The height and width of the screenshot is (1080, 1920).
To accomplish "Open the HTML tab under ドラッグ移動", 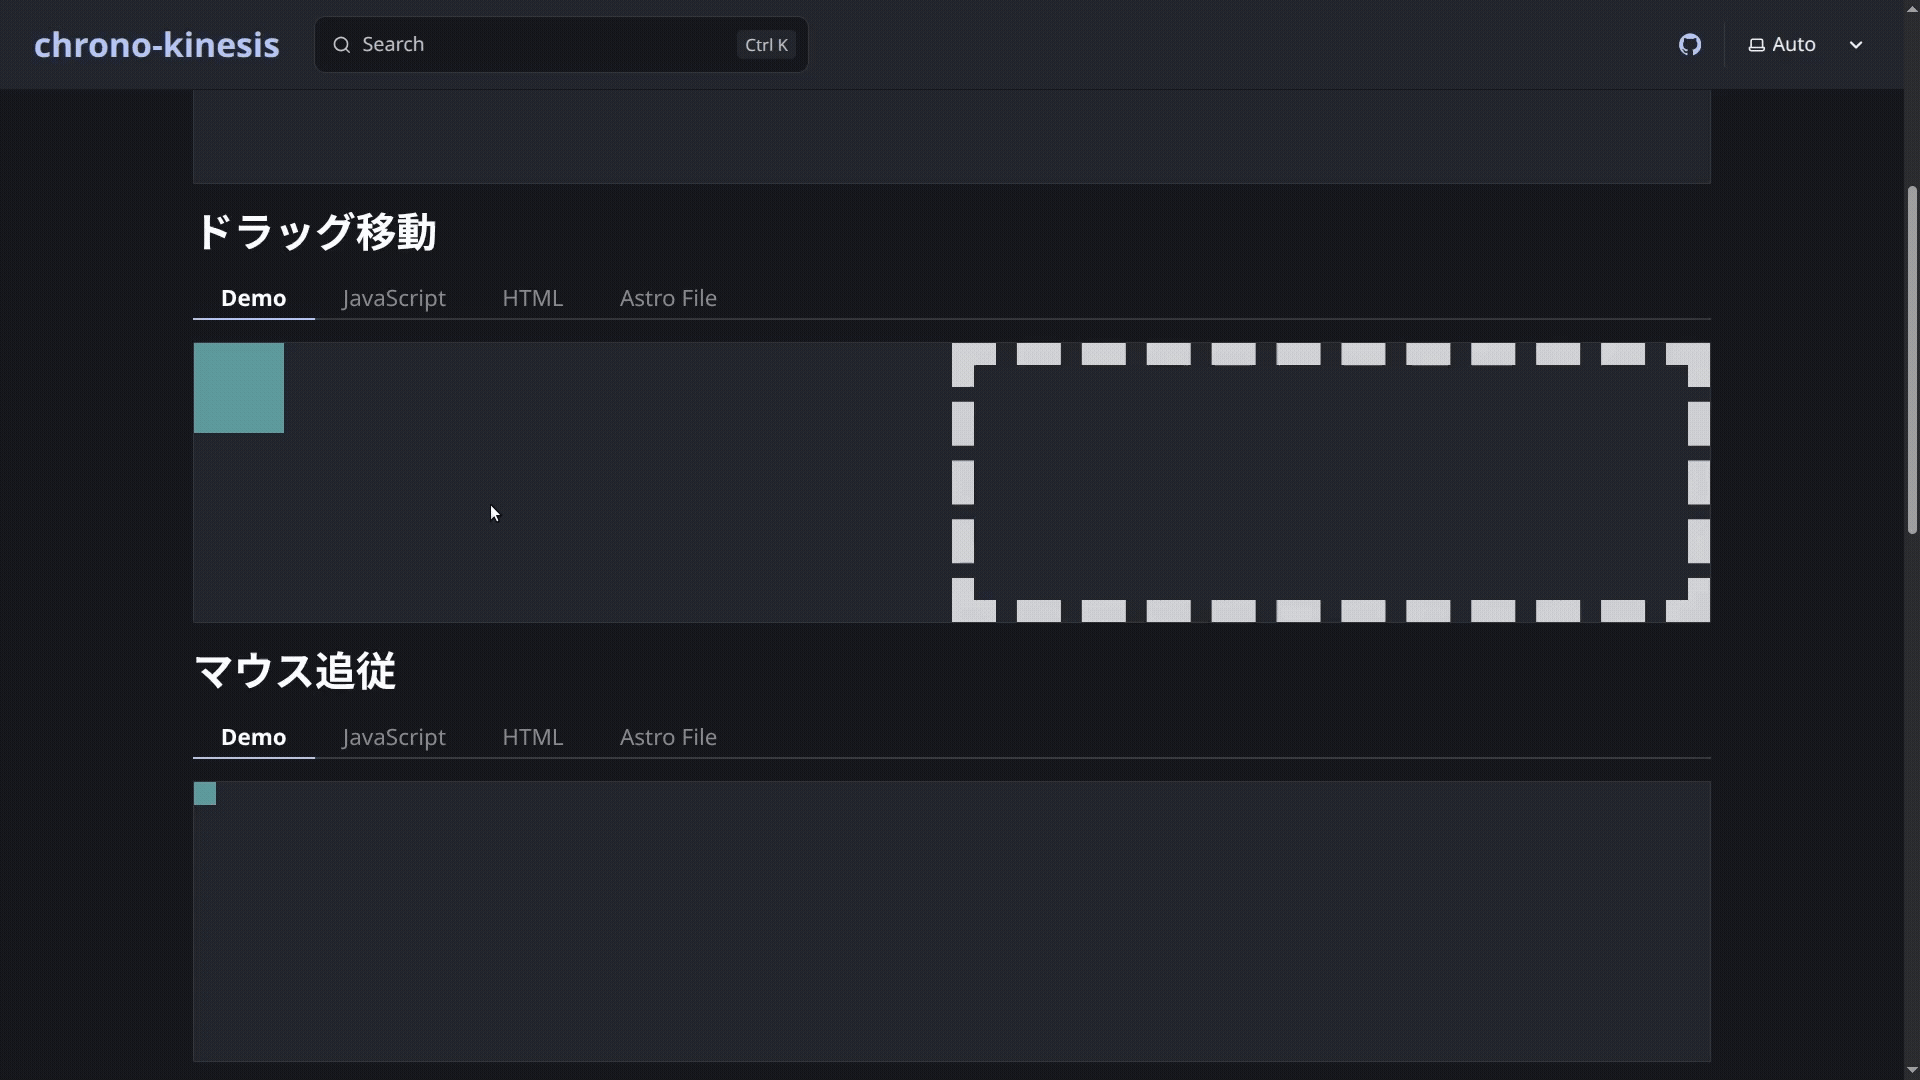I will [x=532, y=297].
